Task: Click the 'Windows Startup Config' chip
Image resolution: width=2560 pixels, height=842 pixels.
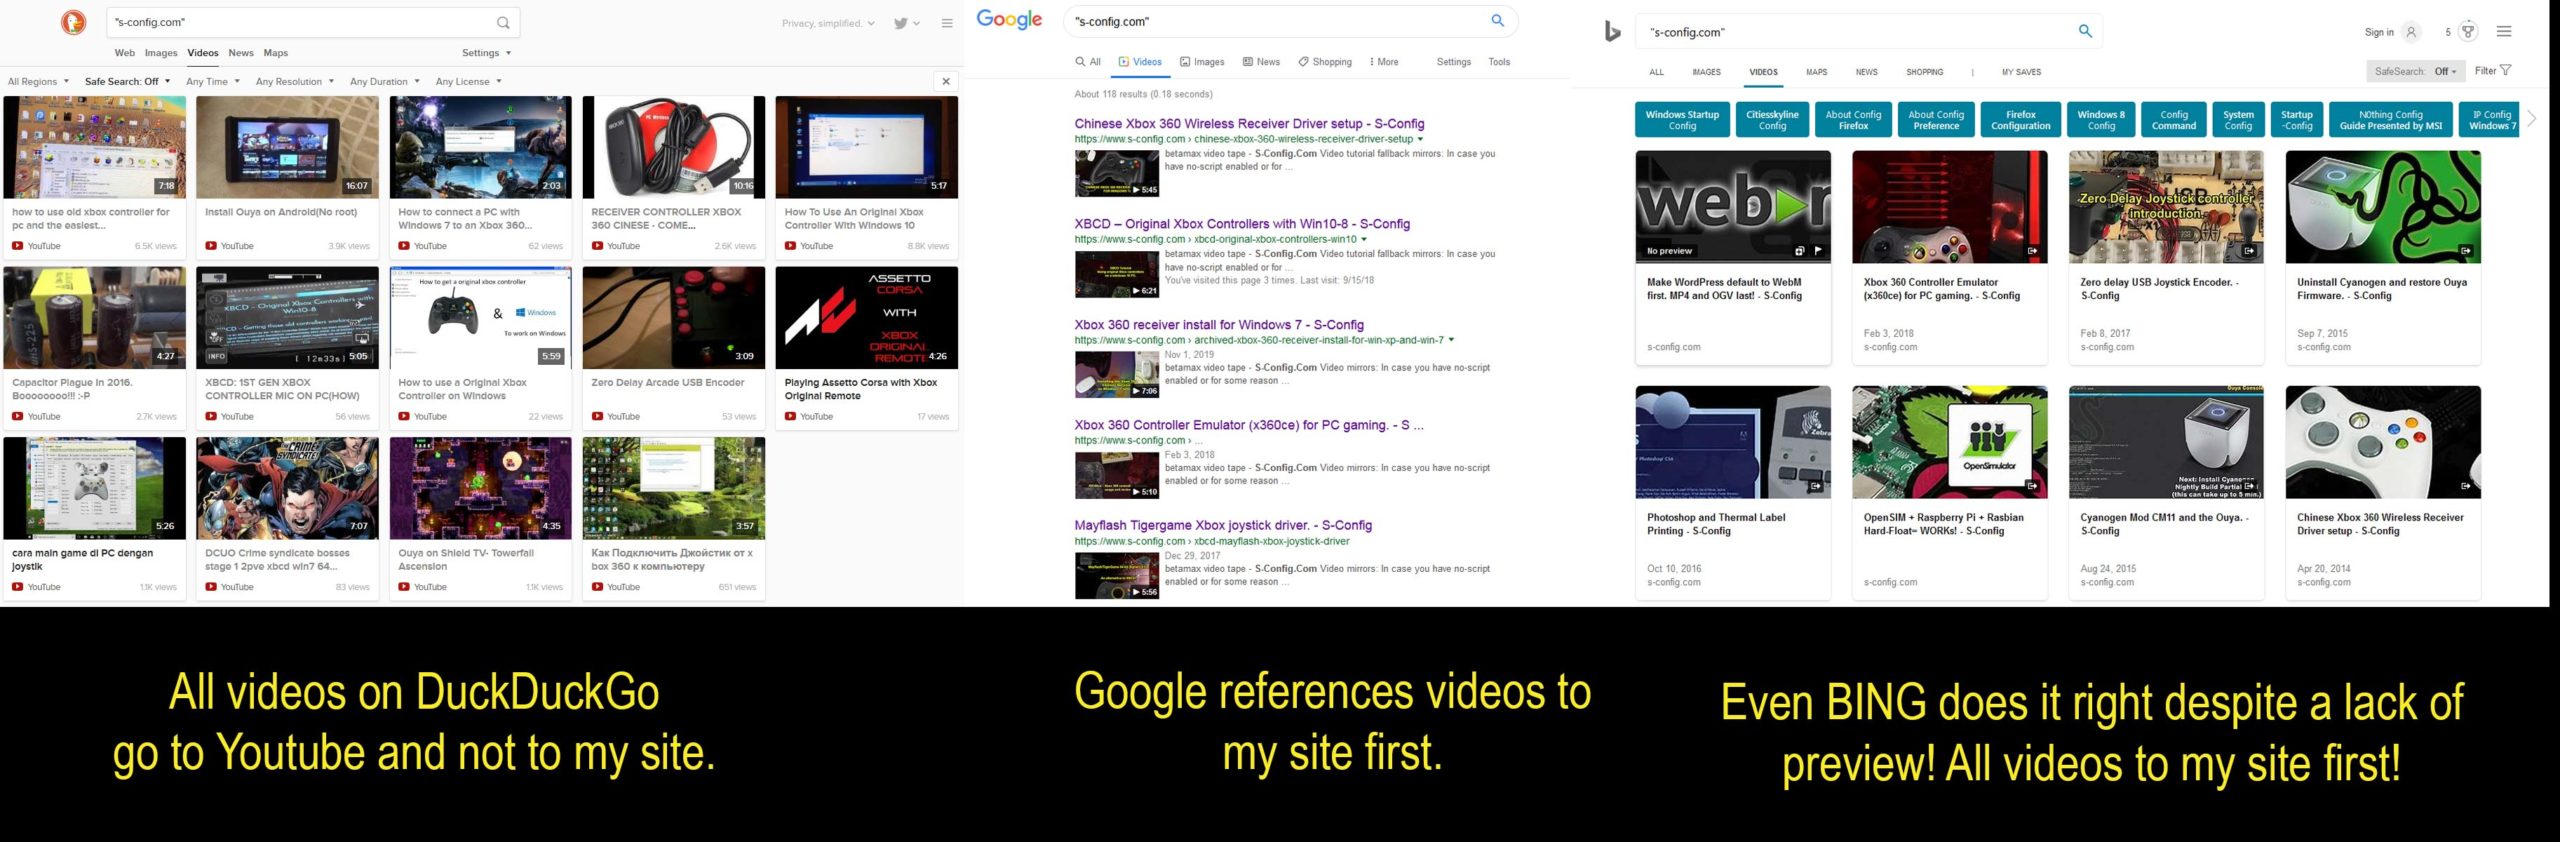Action: (1682, 120)
